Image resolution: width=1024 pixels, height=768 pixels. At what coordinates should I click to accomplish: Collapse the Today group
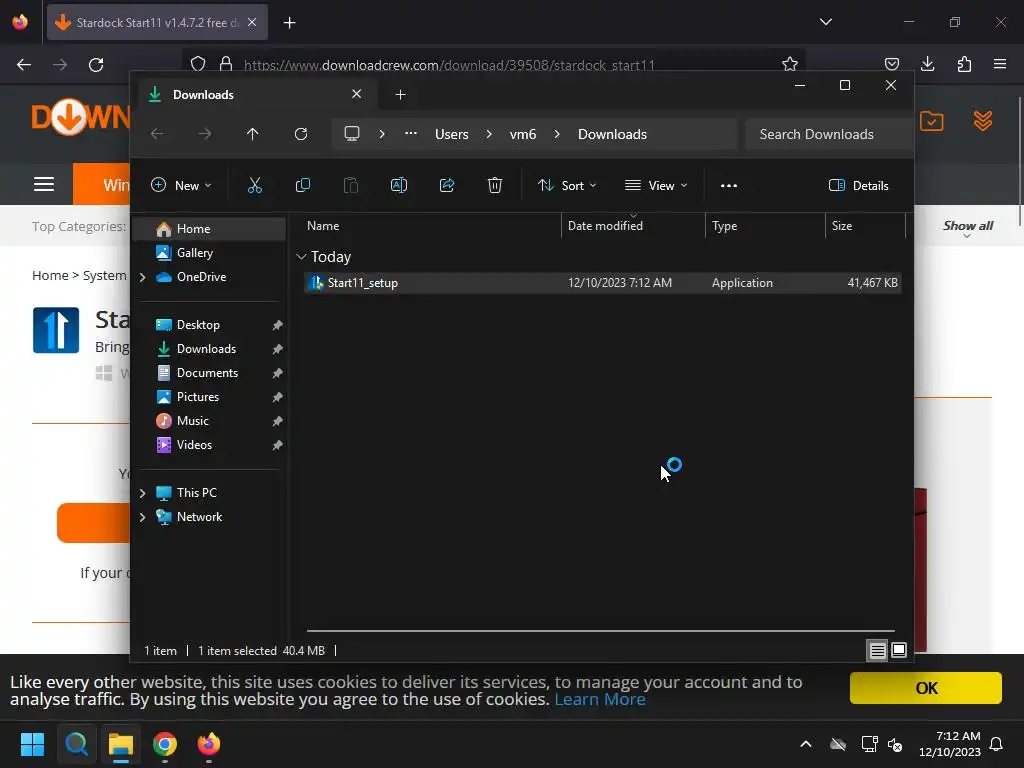click(x=301, y=257)
